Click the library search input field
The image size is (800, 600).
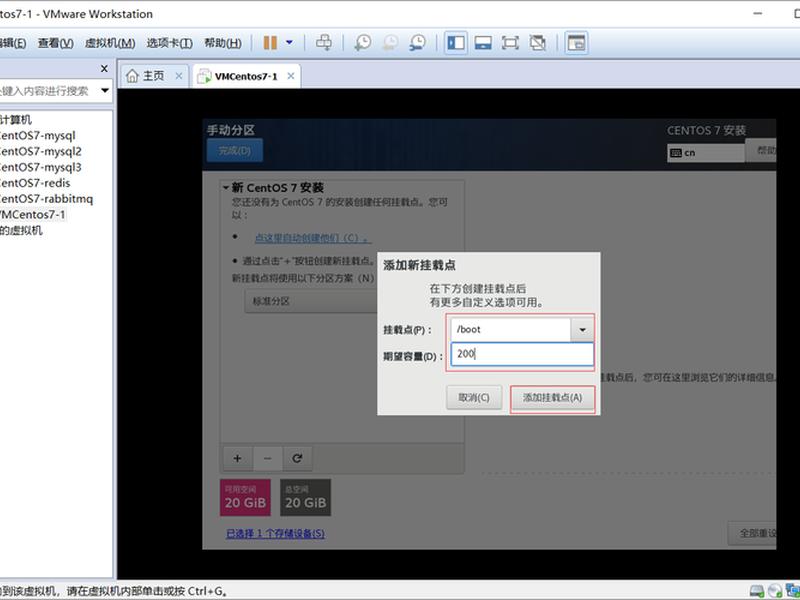pyautogui.click(x=47, y=91)
